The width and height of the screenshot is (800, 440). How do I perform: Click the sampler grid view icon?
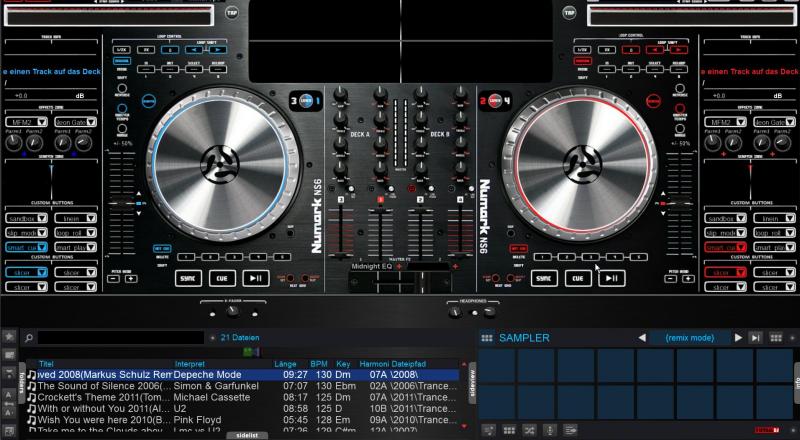tap(487, 338)
